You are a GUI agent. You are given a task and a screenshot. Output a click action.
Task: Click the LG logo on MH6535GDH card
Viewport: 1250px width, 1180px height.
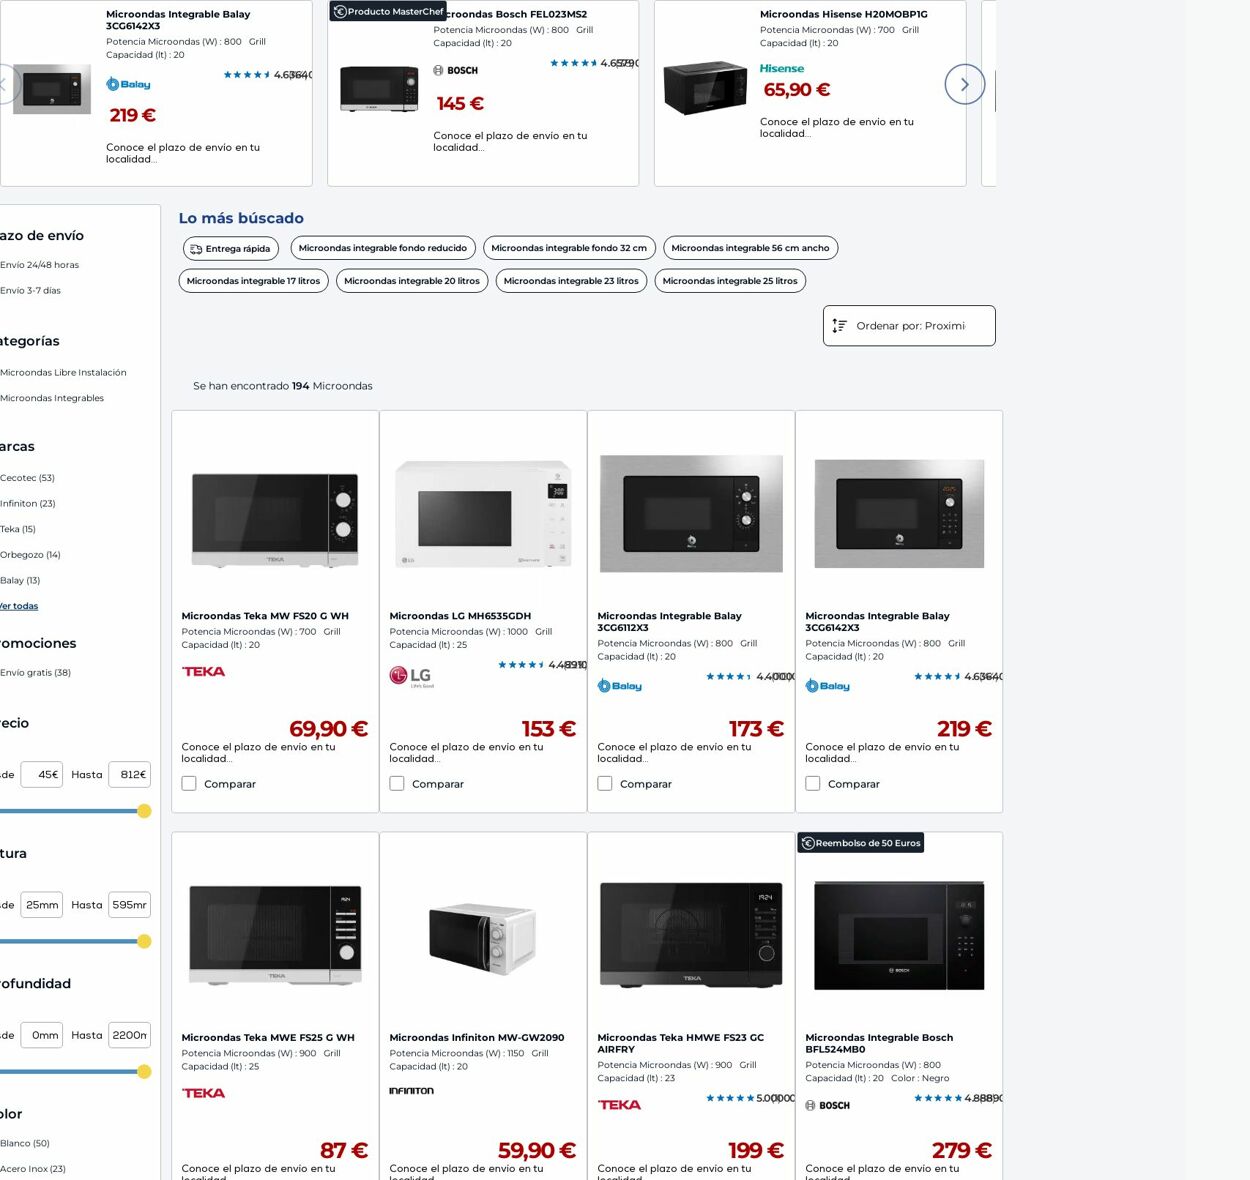(412, 677)
